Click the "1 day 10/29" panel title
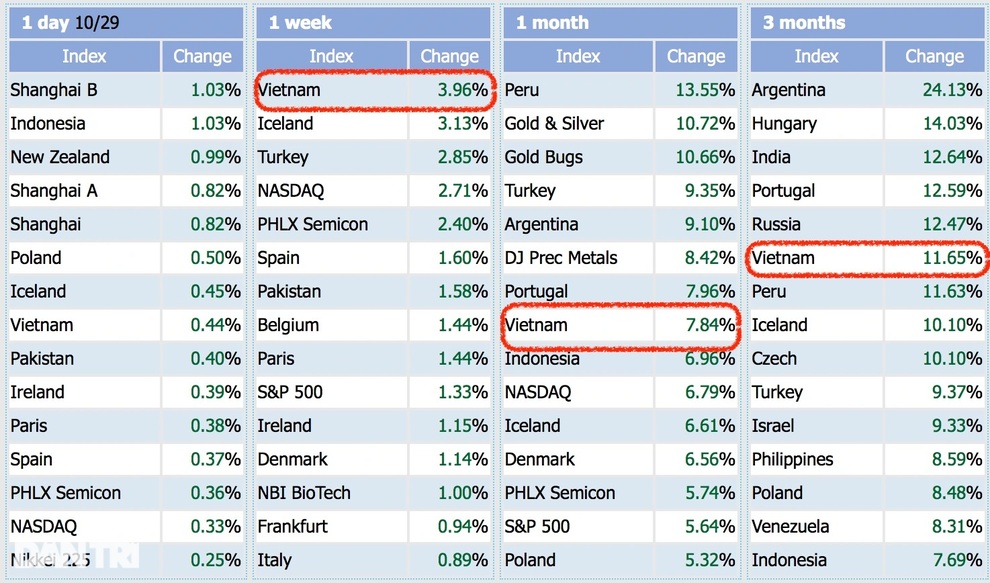This screenshot has width=990, height=583. point(70,23)
